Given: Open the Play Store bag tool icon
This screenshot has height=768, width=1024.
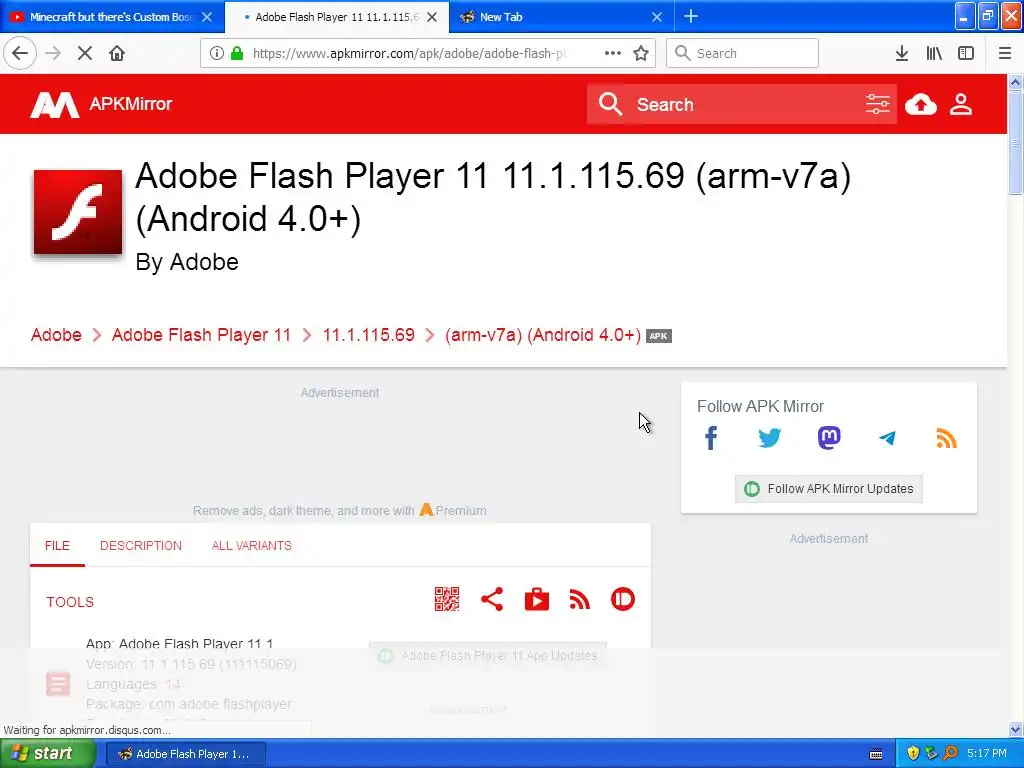Looking at the screenshot, I should click(537, 599).
